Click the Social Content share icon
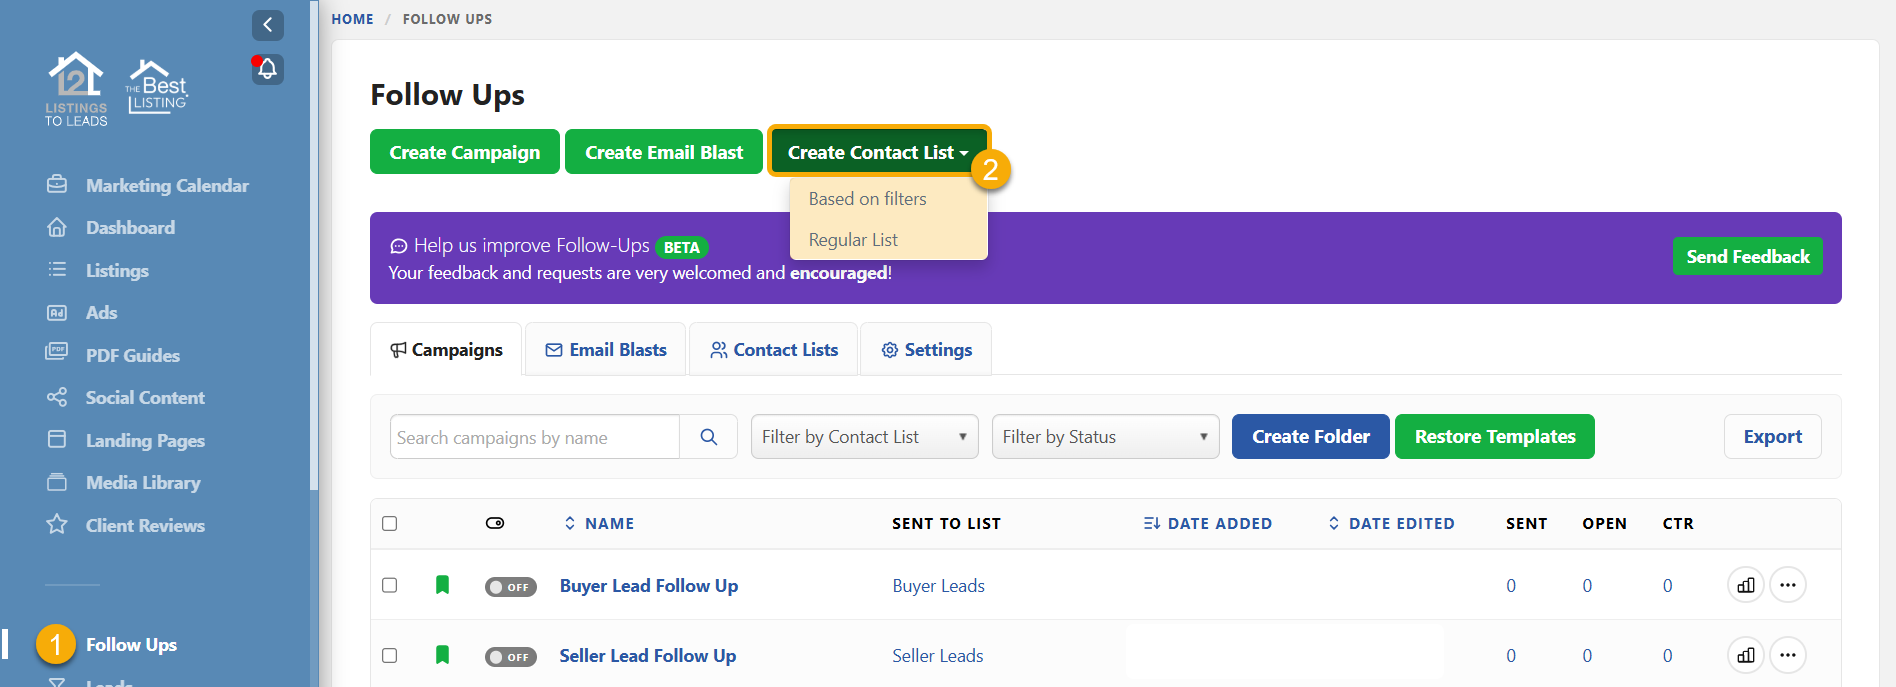Viewport: 1896px width, 687px height. coord(57,397)
